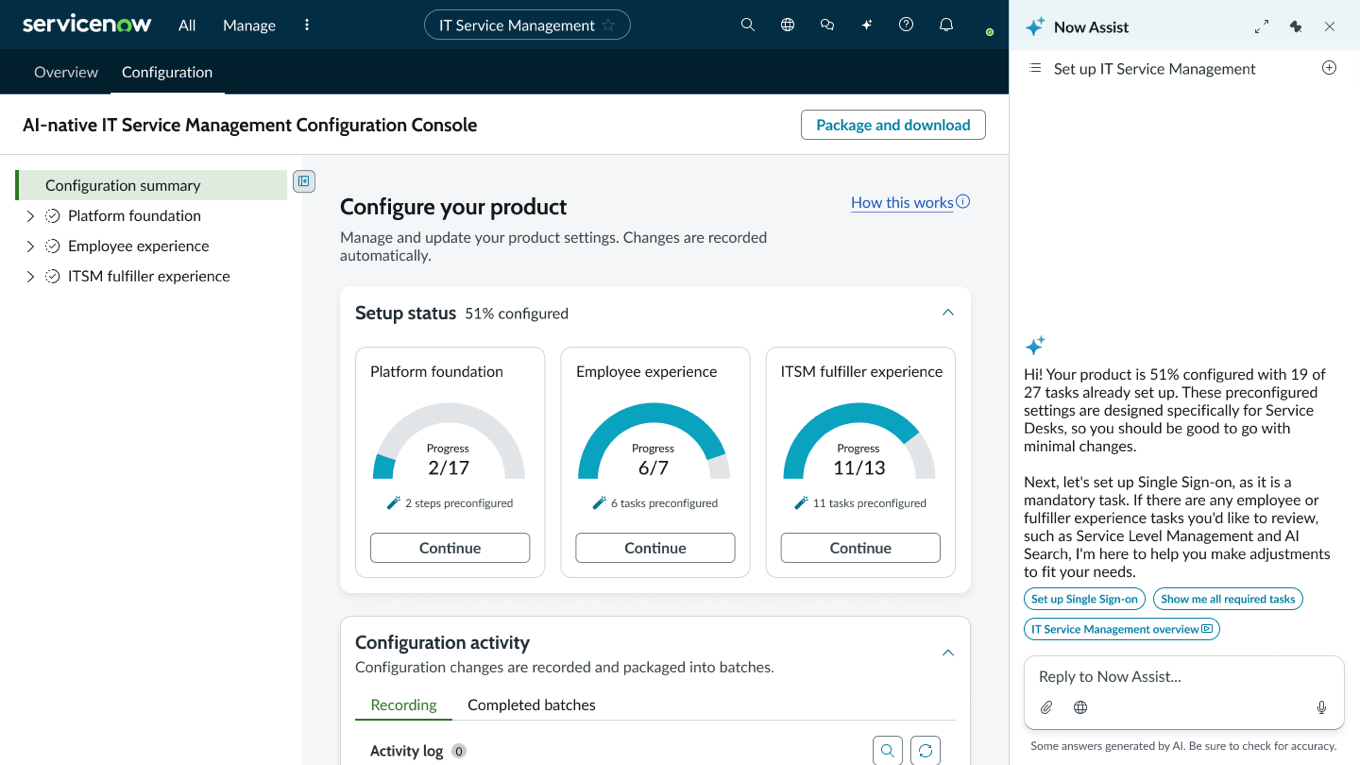
Task: Continue the Platform foundation setup
Action: (450, 548)
